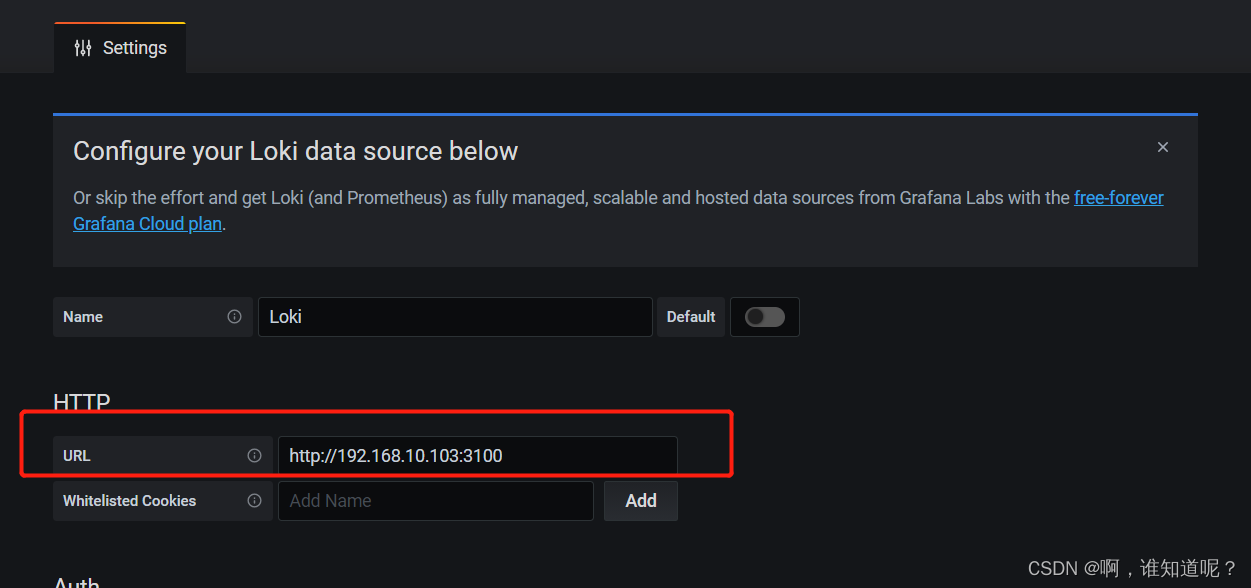Screen dimensions: 1251x588
Task: Click the HTTP section heading
Action: tap(81, 402)
